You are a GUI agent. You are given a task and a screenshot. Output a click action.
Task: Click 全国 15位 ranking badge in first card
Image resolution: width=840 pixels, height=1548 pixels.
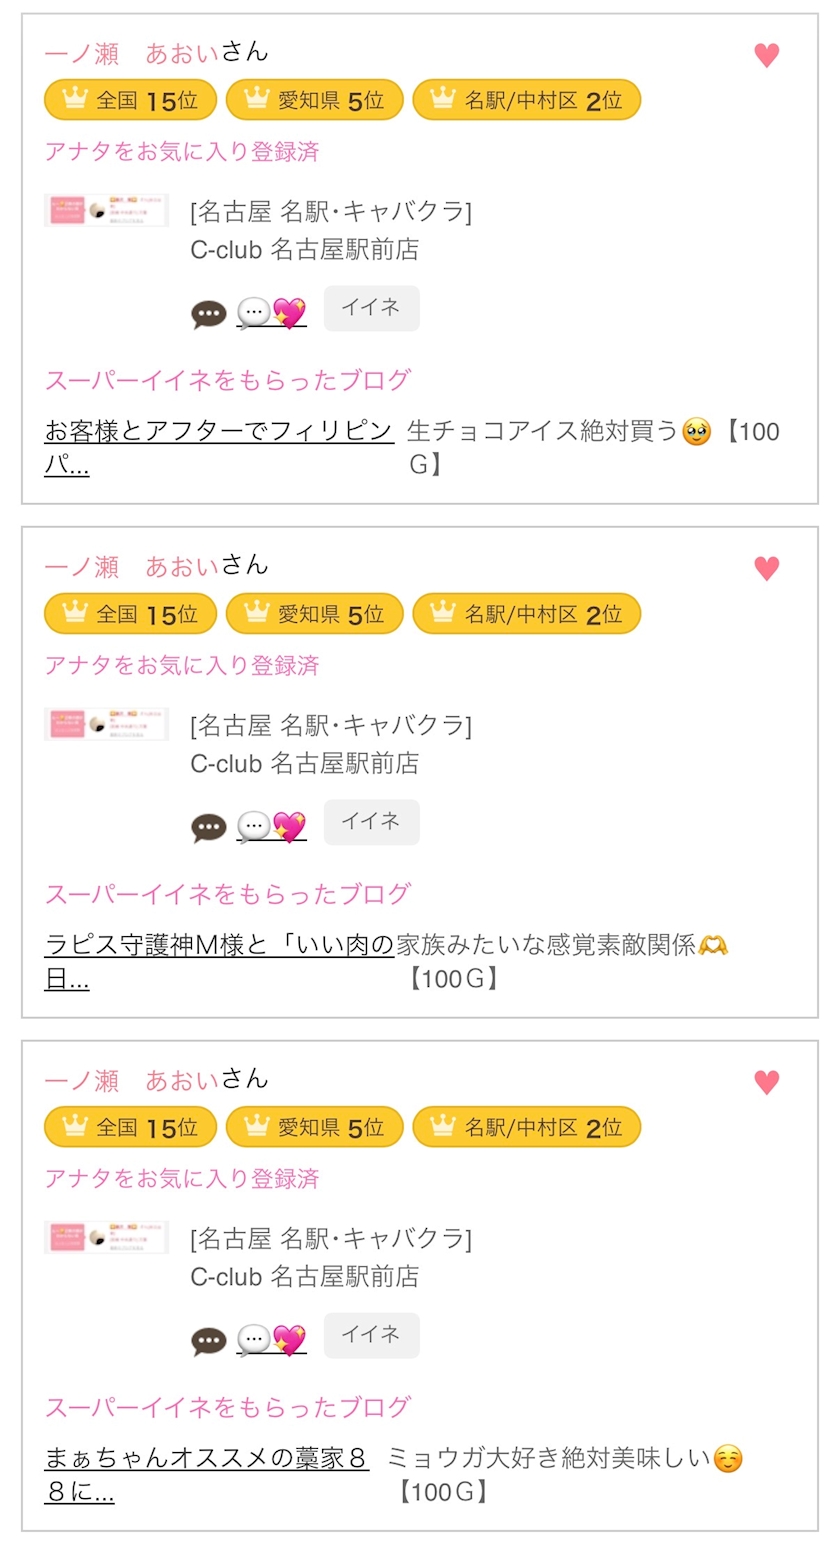130,100
